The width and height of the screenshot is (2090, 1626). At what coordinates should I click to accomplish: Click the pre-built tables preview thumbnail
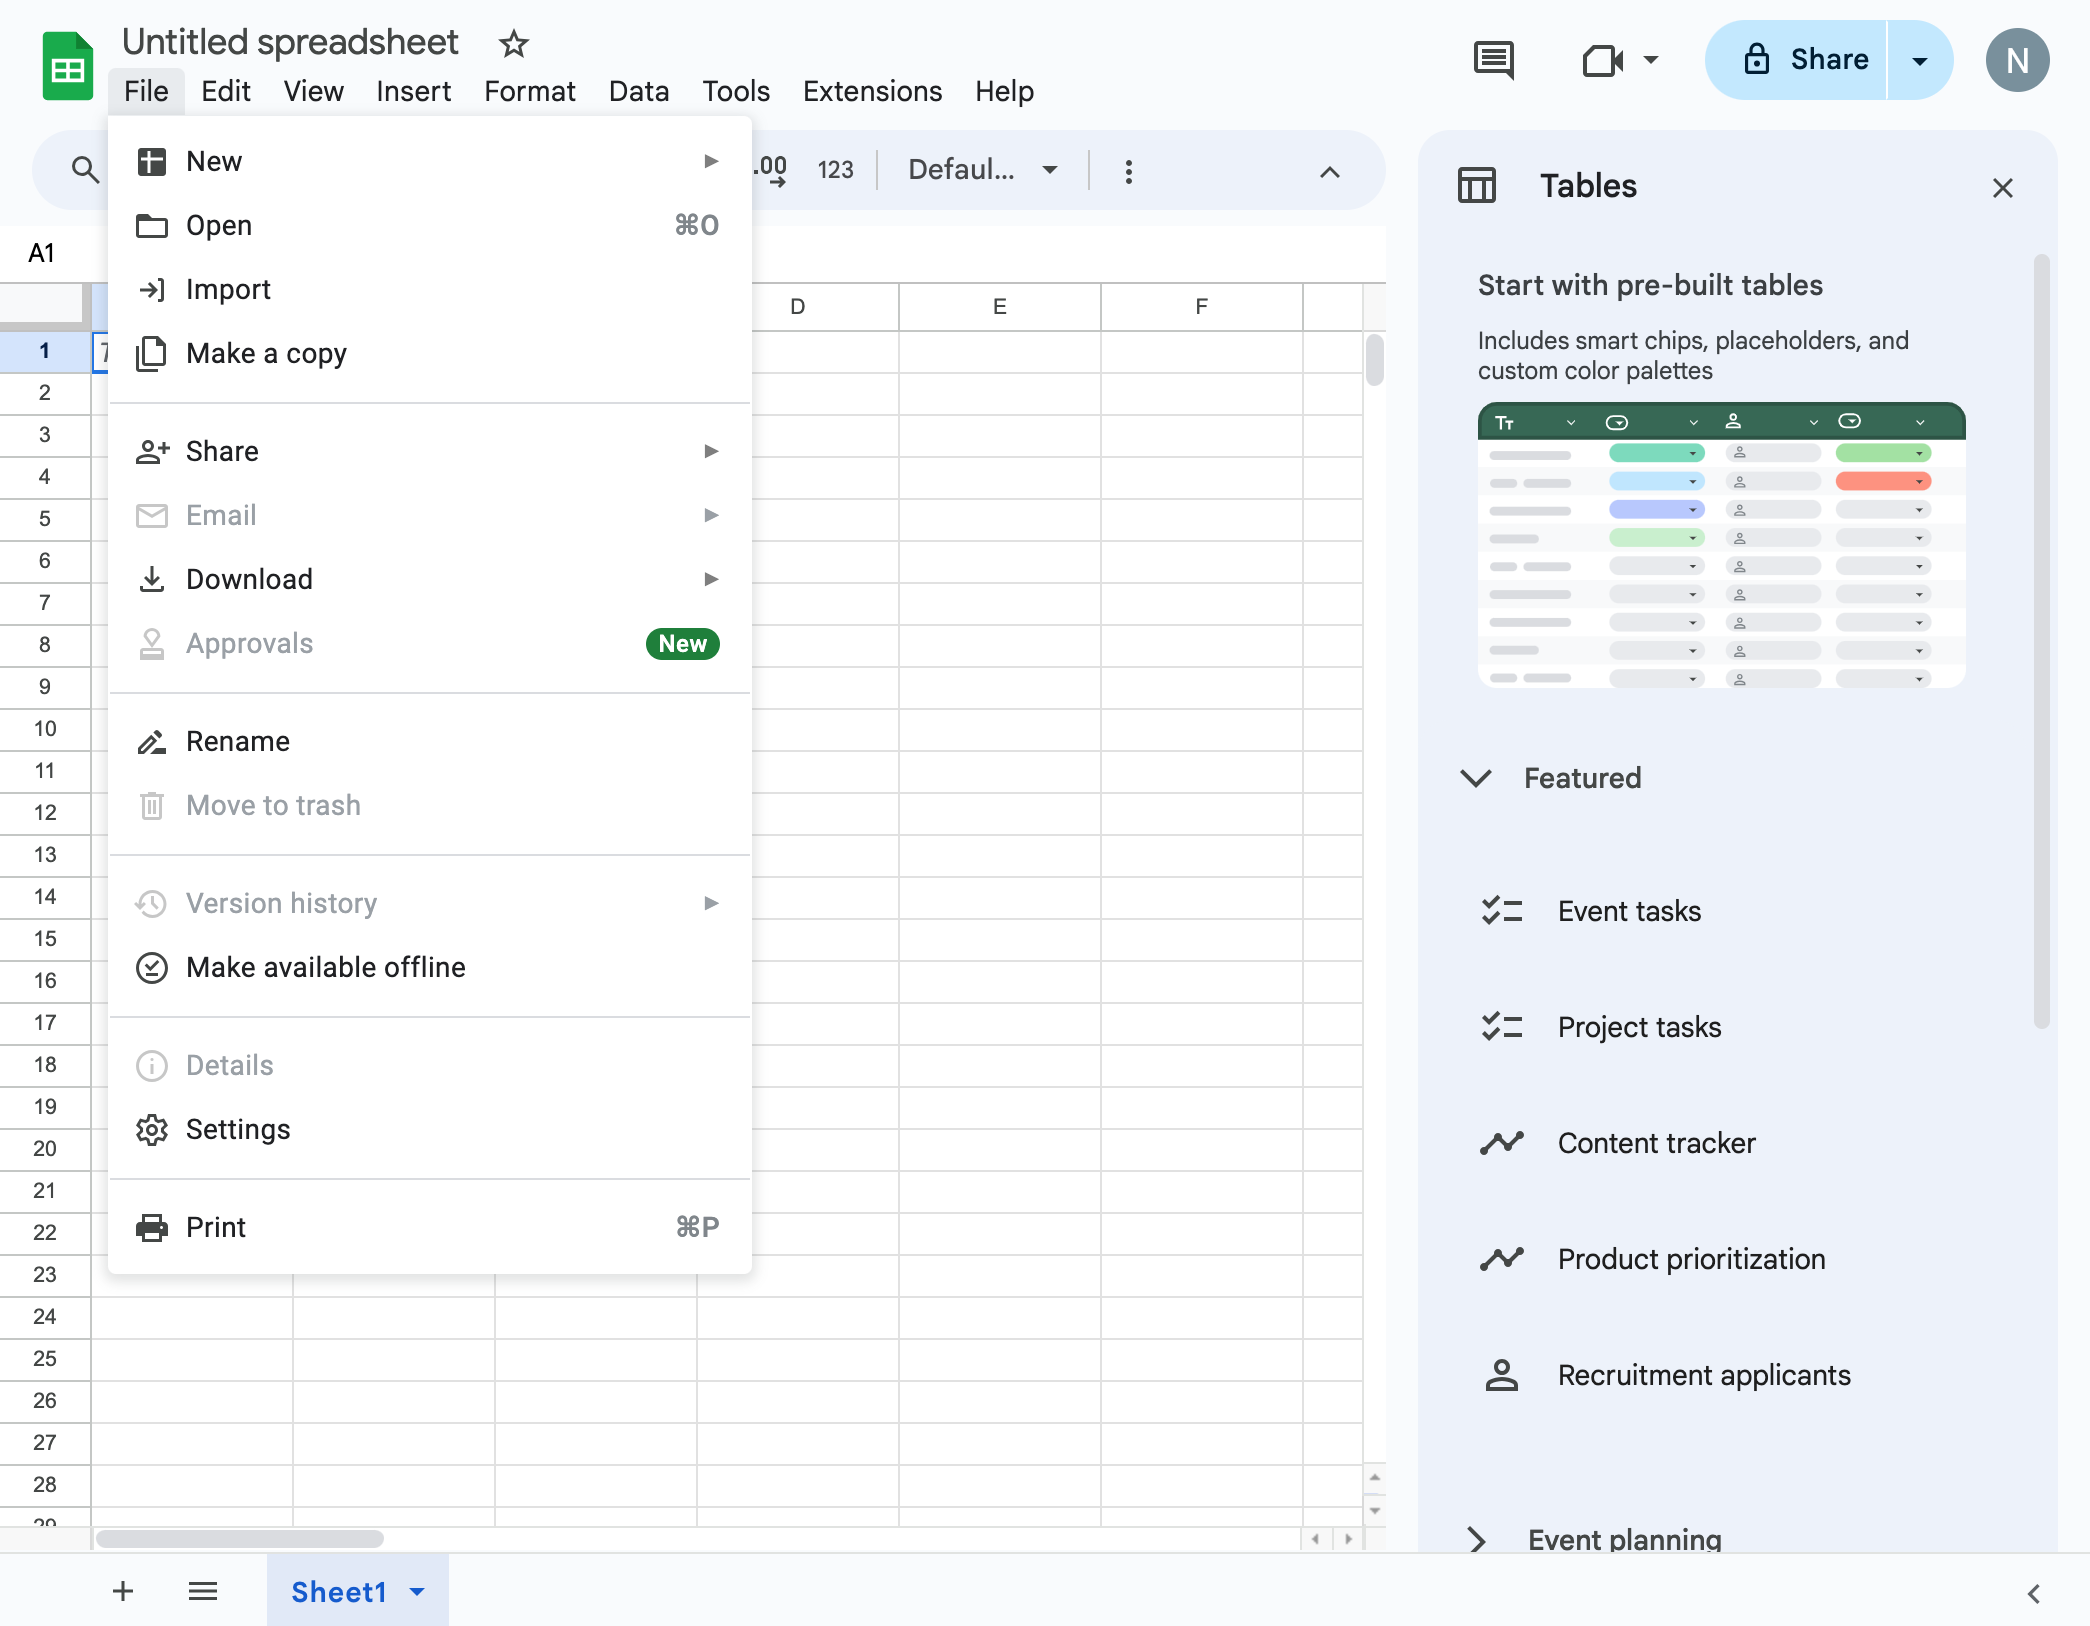point(1721,545)
